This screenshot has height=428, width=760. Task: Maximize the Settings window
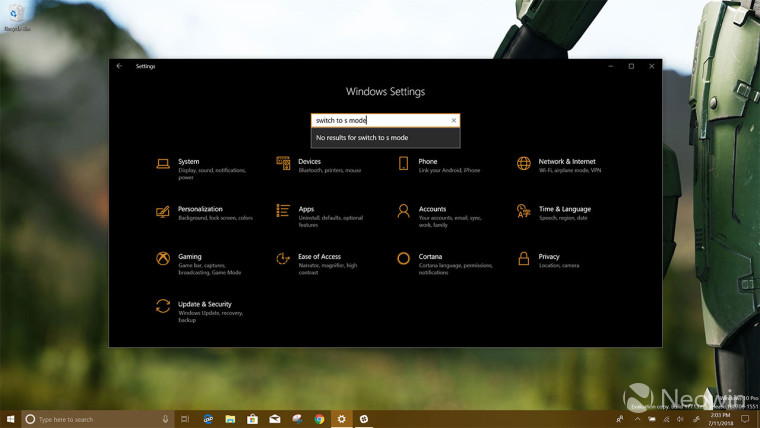(x=631, y=66)
